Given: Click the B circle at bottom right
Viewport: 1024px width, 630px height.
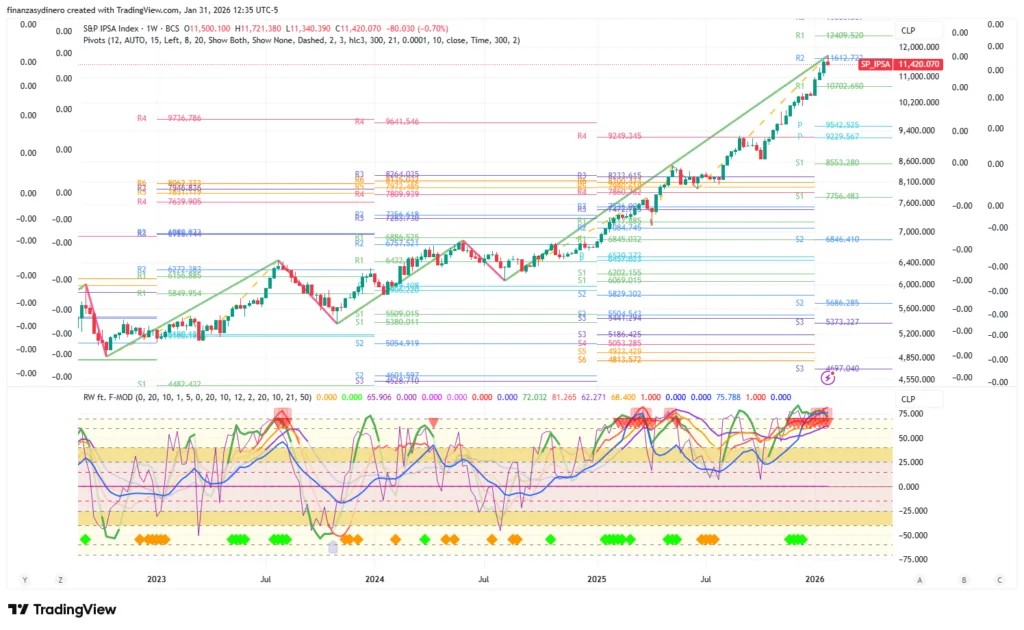Looking at the screenshot, I should [964, 579].
